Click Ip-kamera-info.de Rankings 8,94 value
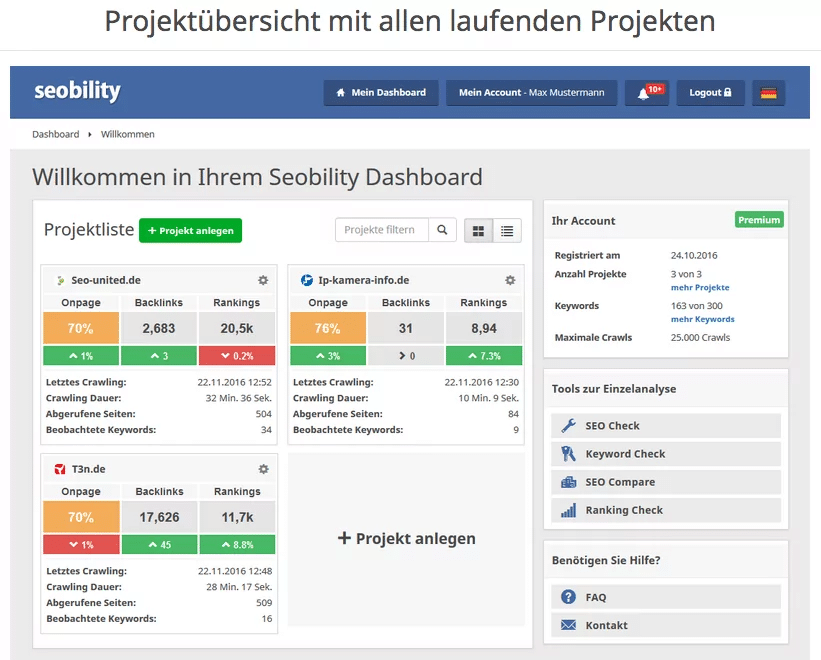This screenshot has width=821, height=660. point(484,328)
